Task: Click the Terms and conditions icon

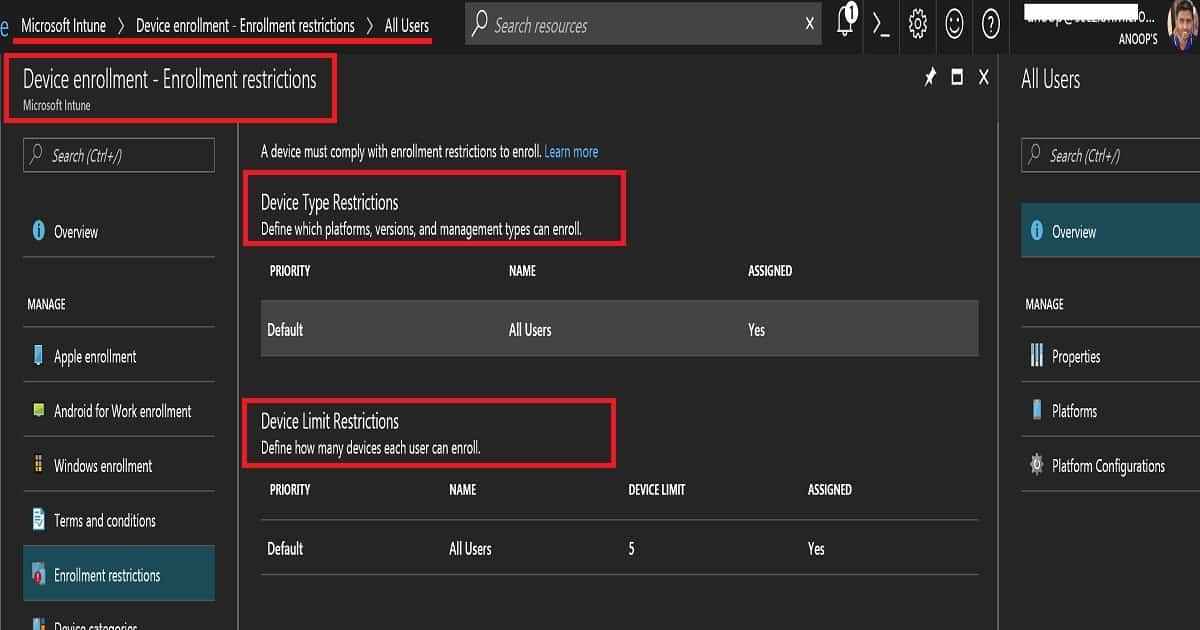Action: 38,520
